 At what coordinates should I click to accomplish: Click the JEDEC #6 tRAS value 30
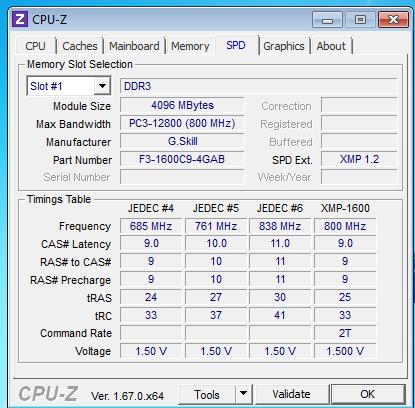click(x=280, y=297)
